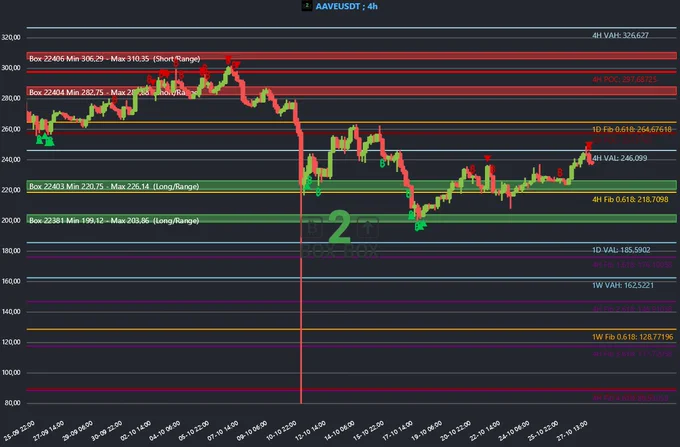Click the 22-10 14:00 time axis label
The image size is (680, 447).
click(x=484, y=431)
